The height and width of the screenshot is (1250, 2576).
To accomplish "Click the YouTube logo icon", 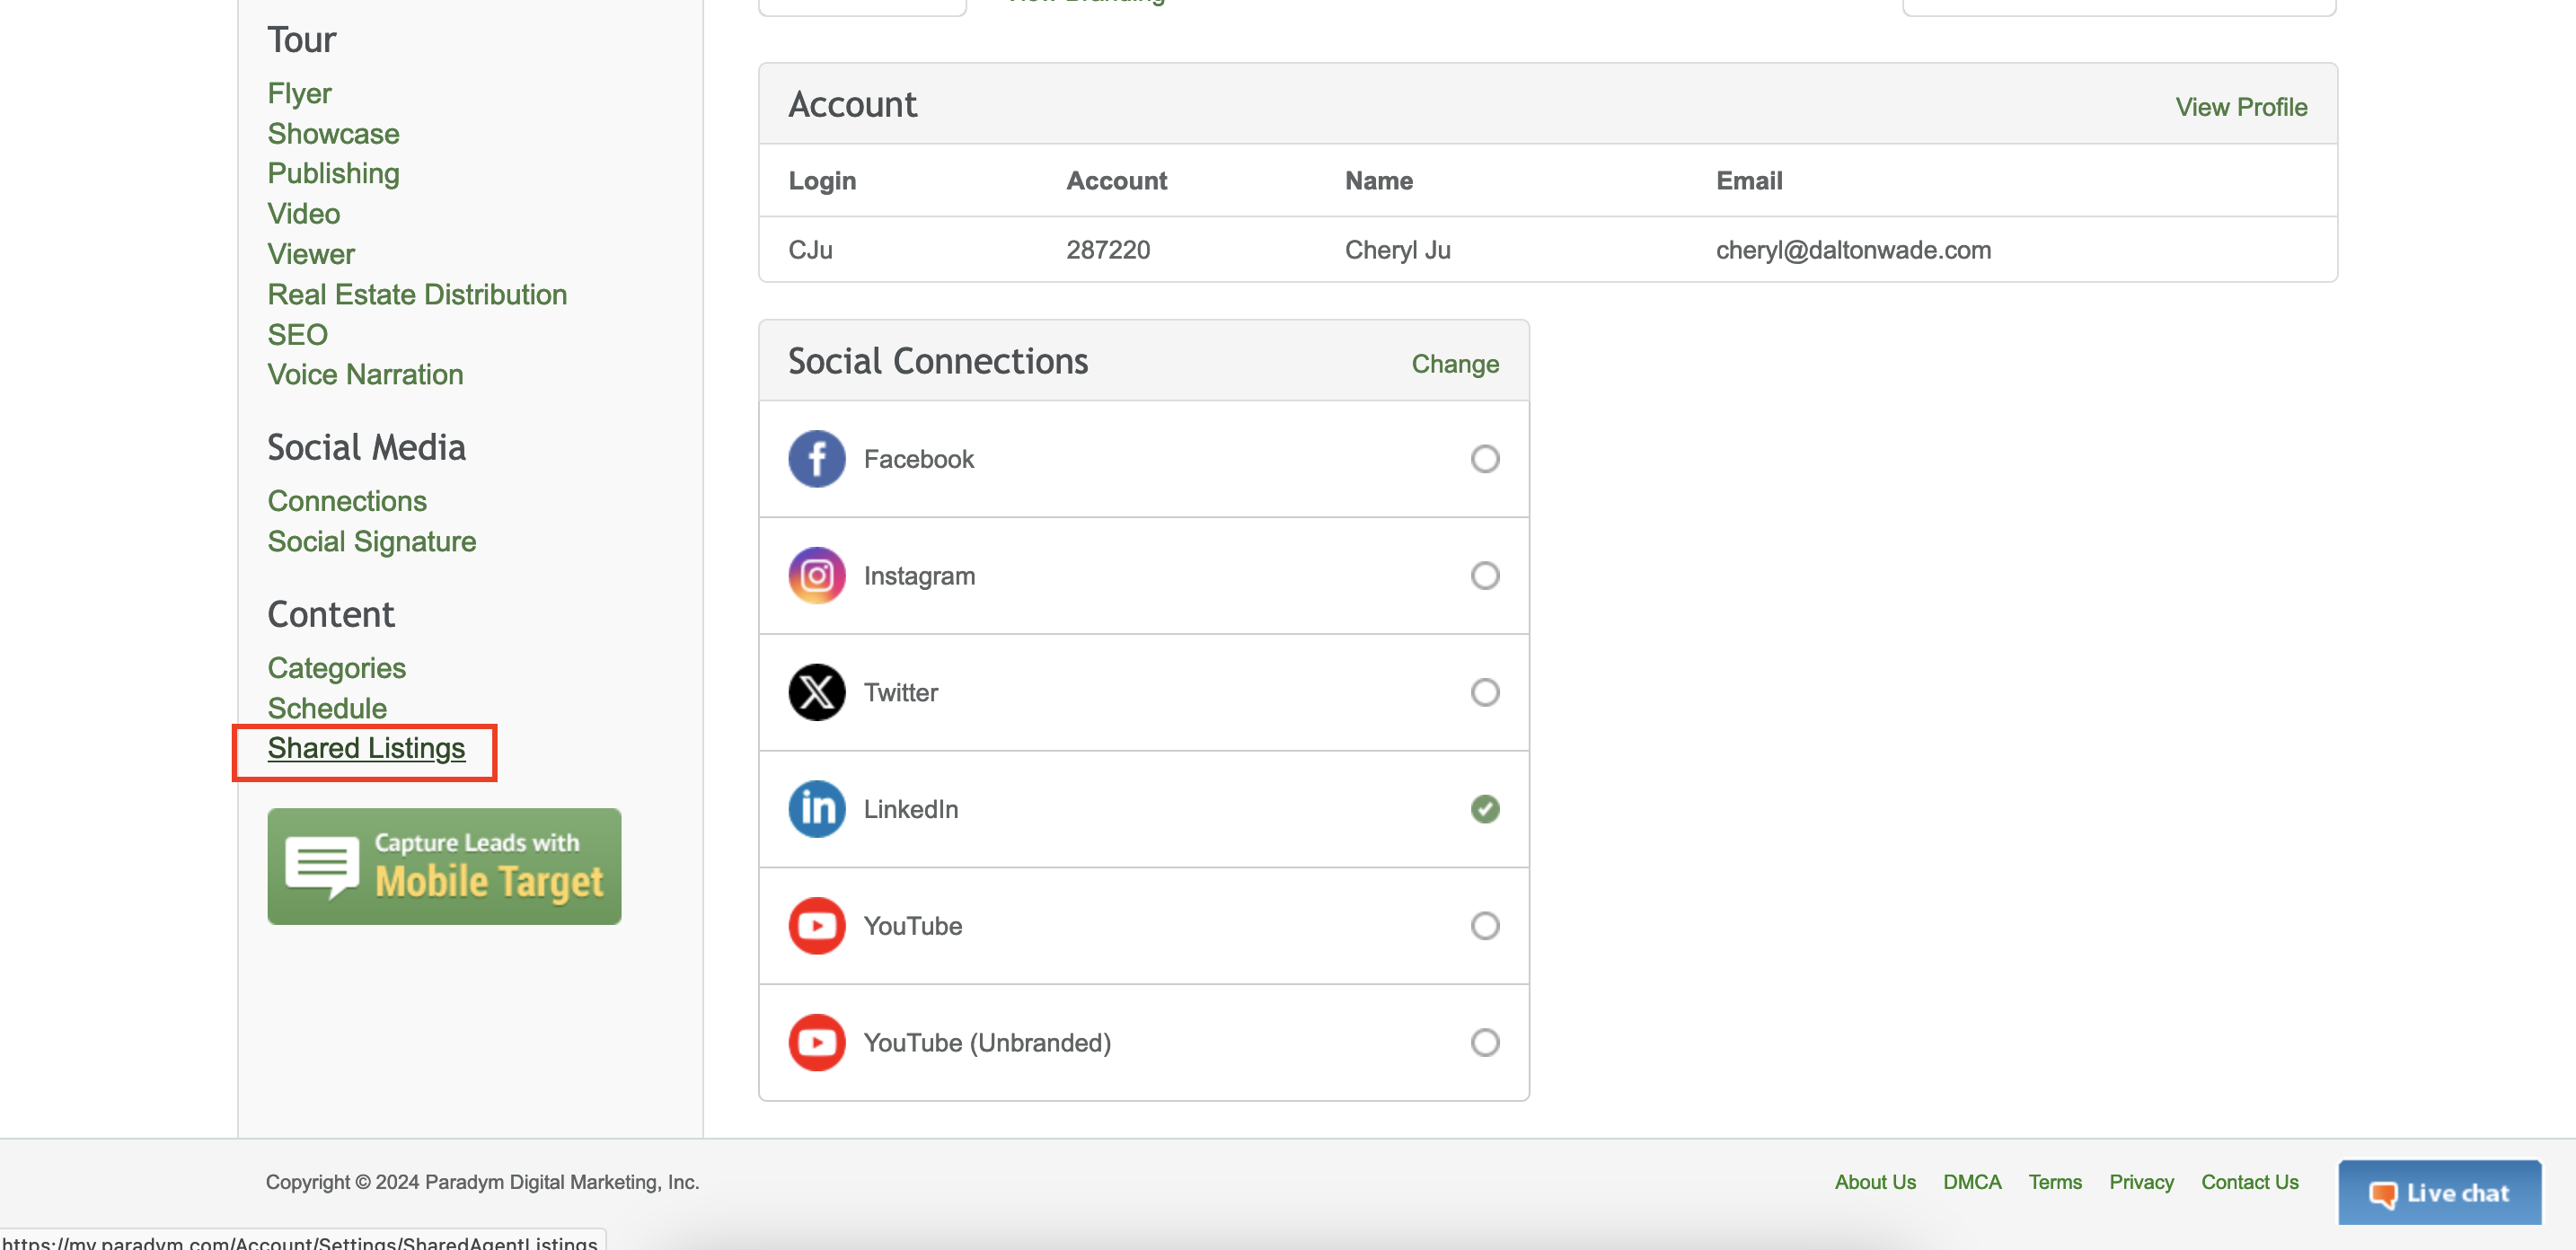I will 816,926.
